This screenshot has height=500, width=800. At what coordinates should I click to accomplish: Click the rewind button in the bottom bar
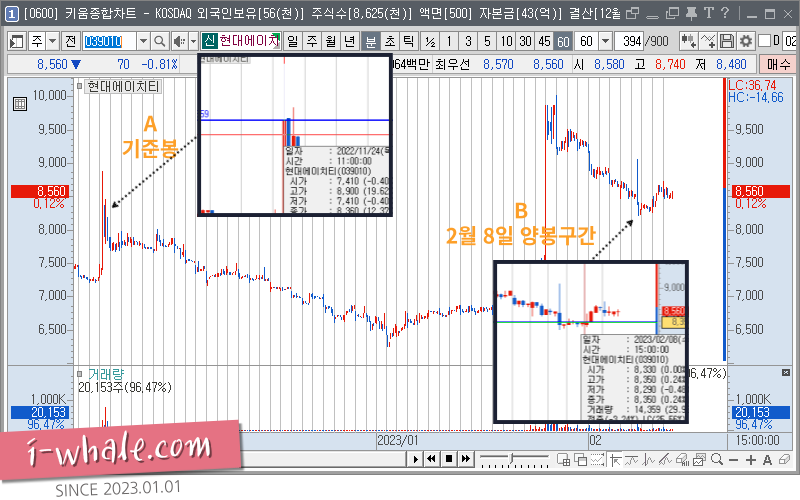(x=432, y=459)
